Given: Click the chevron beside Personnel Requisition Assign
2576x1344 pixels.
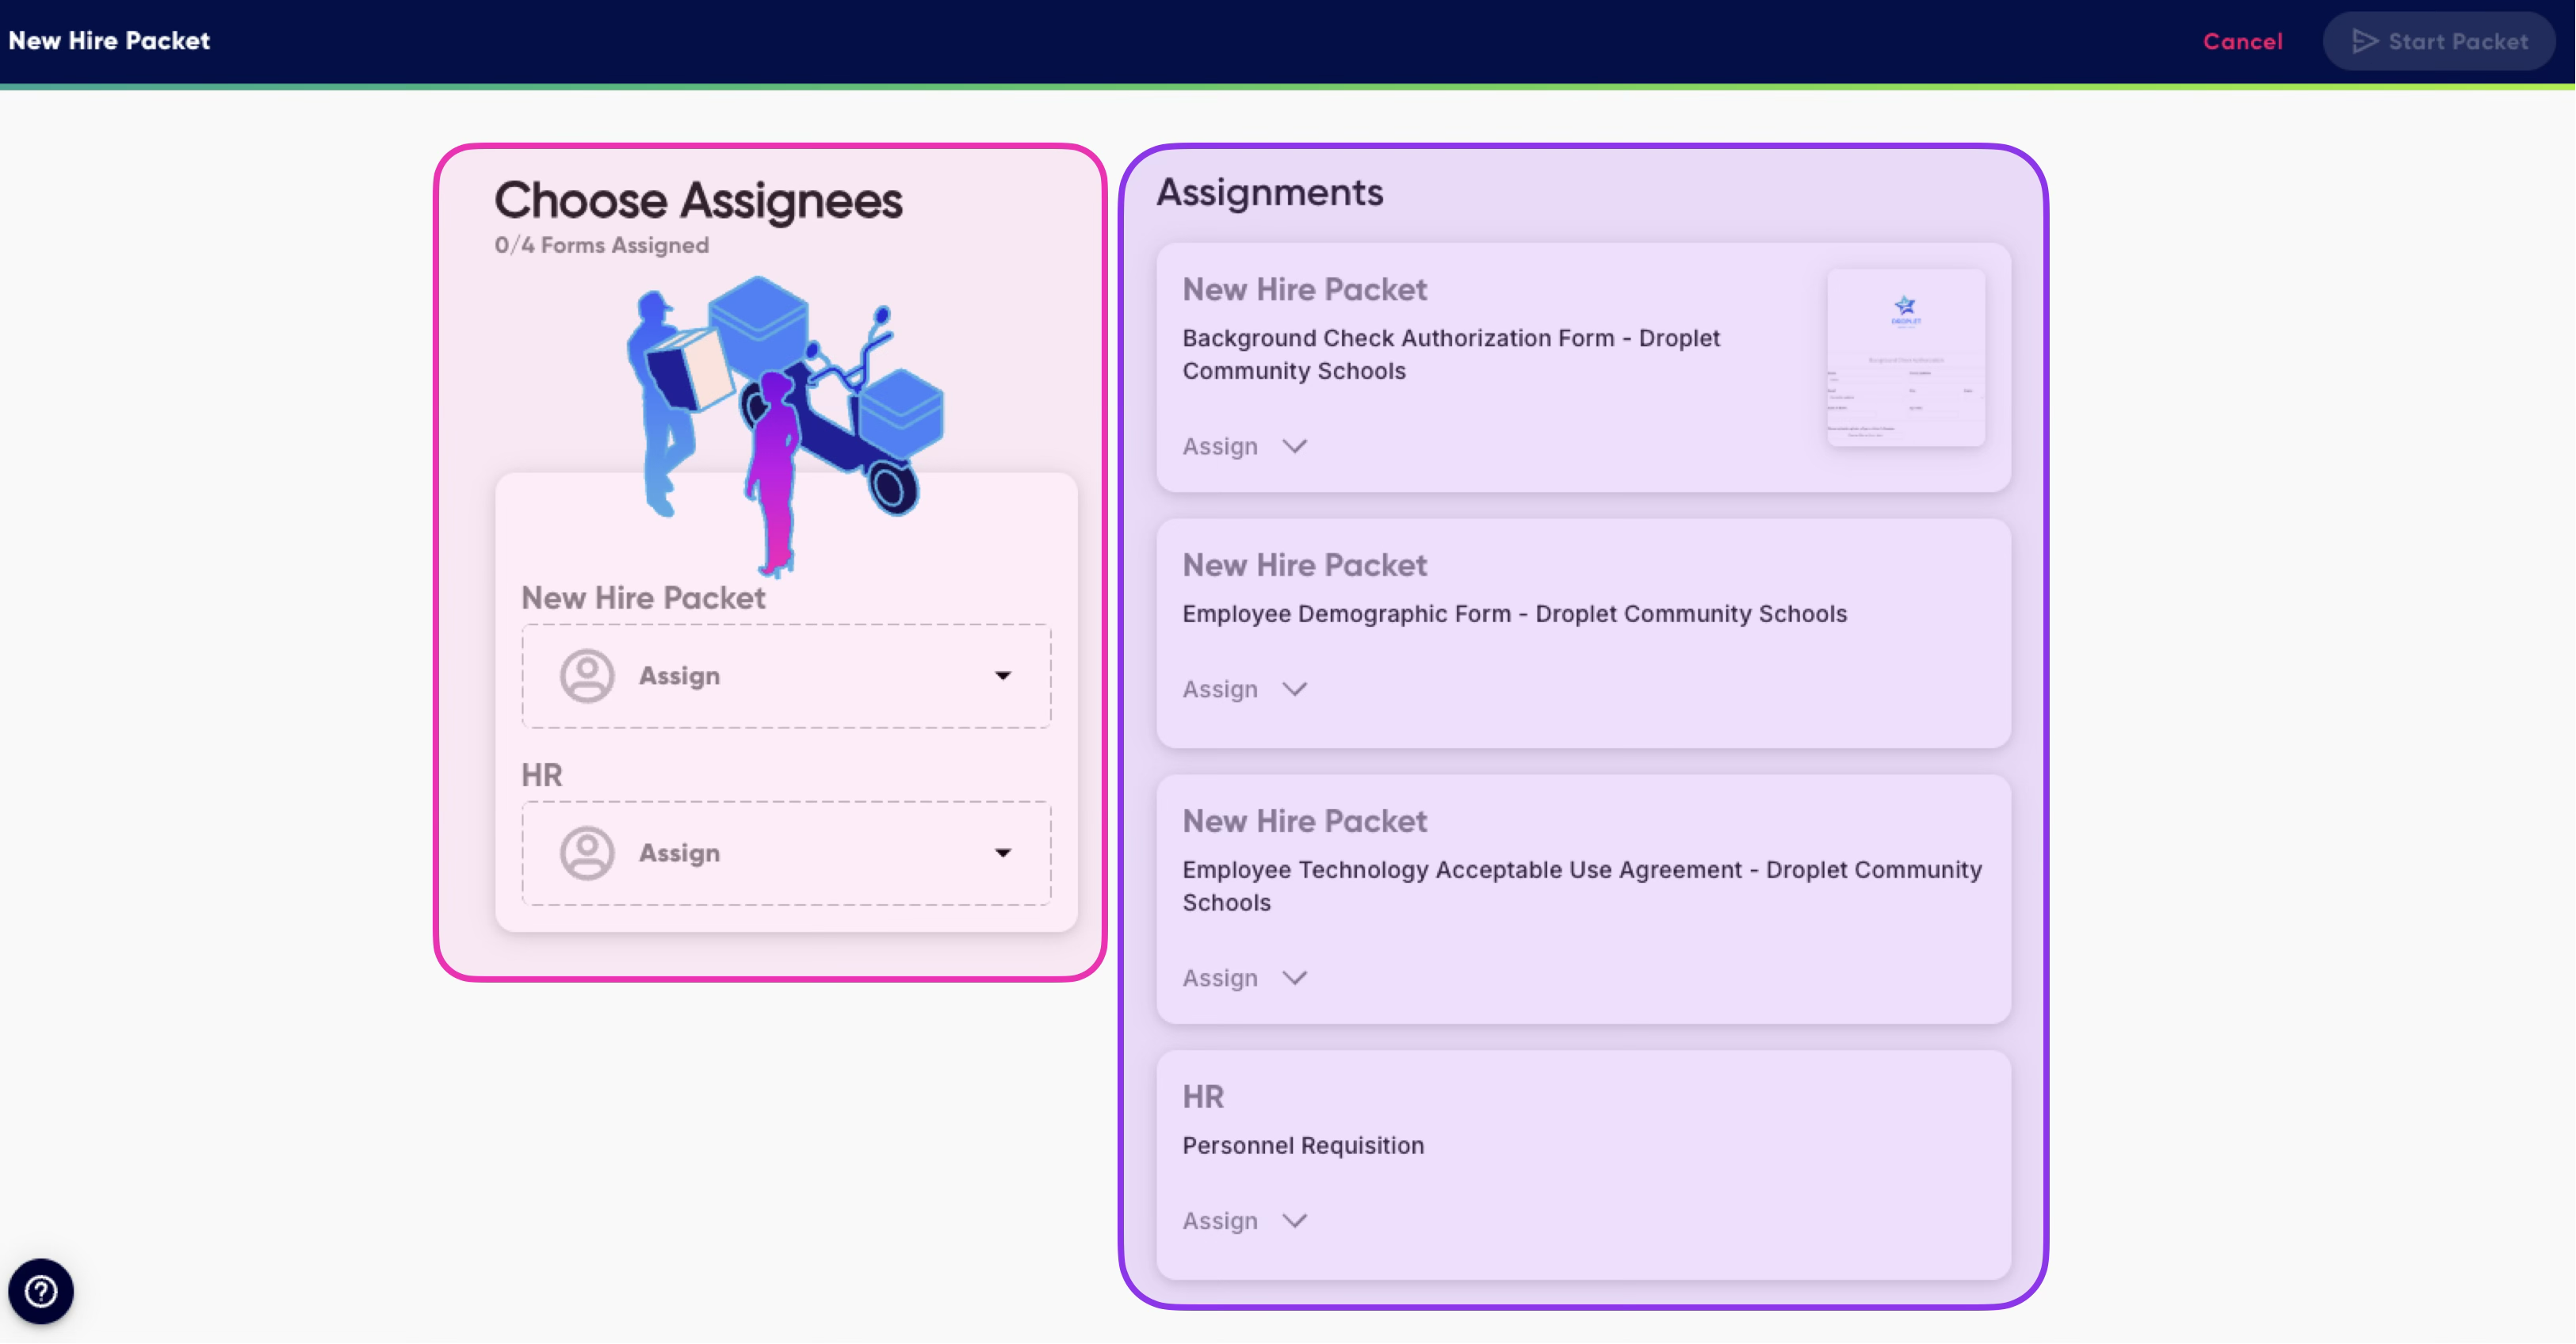Looking at the screenshot, I should point(1295,1221).
